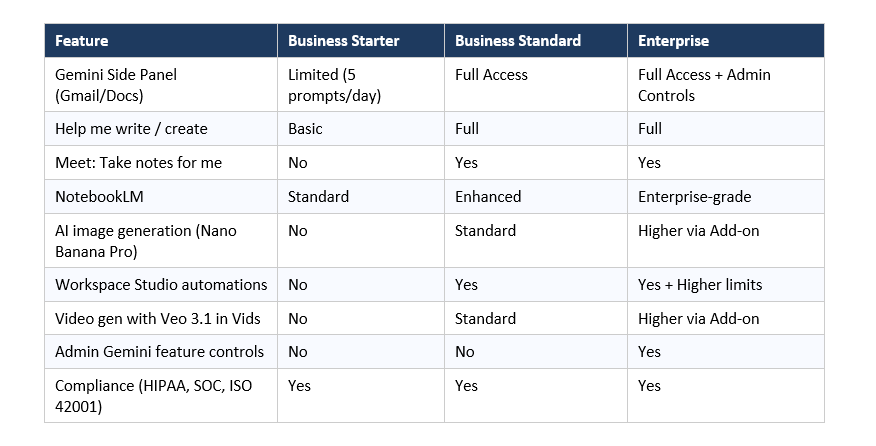
Task: Click the Meet: Take notes for me cell
Action: tap(138, 163)
